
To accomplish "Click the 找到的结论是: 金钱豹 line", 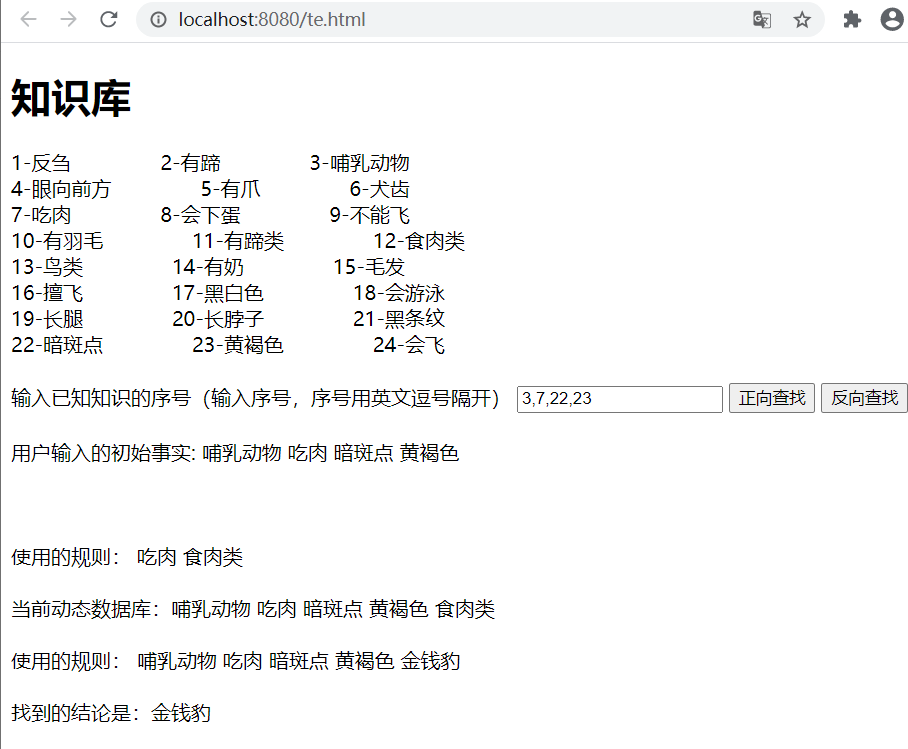I will pyautogui.click(x=111, y=714).
